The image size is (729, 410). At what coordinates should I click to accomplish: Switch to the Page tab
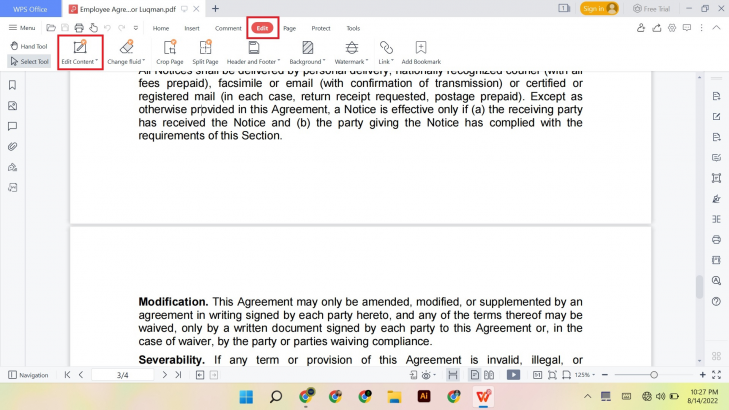290,28
